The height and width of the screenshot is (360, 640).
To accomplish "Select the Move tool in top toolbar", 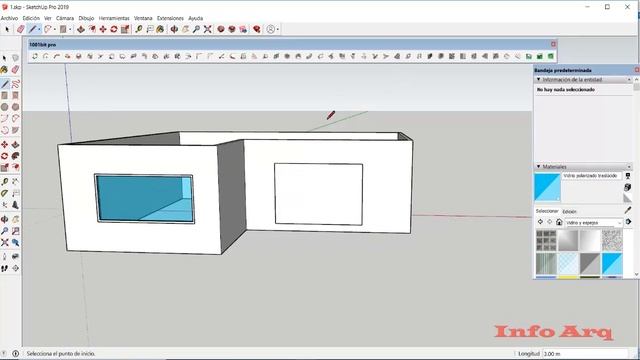I will pos(103,29).
